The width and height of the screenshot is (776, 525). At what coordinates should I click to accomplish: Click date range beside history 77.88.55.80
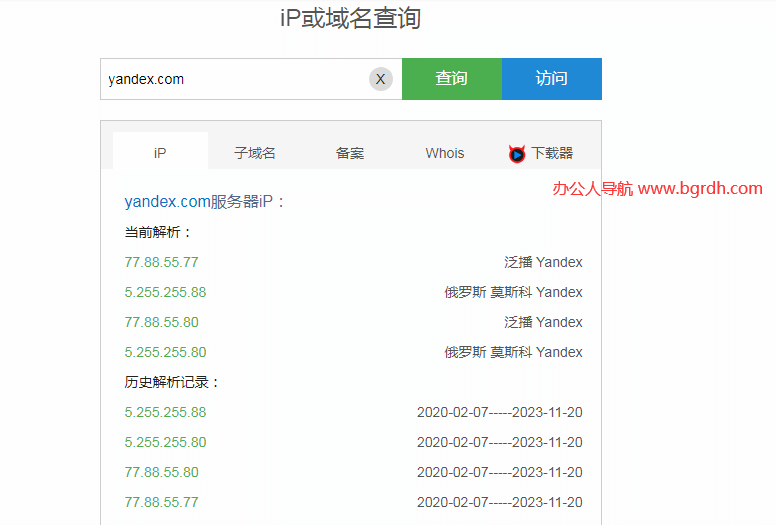coord(499,472)
